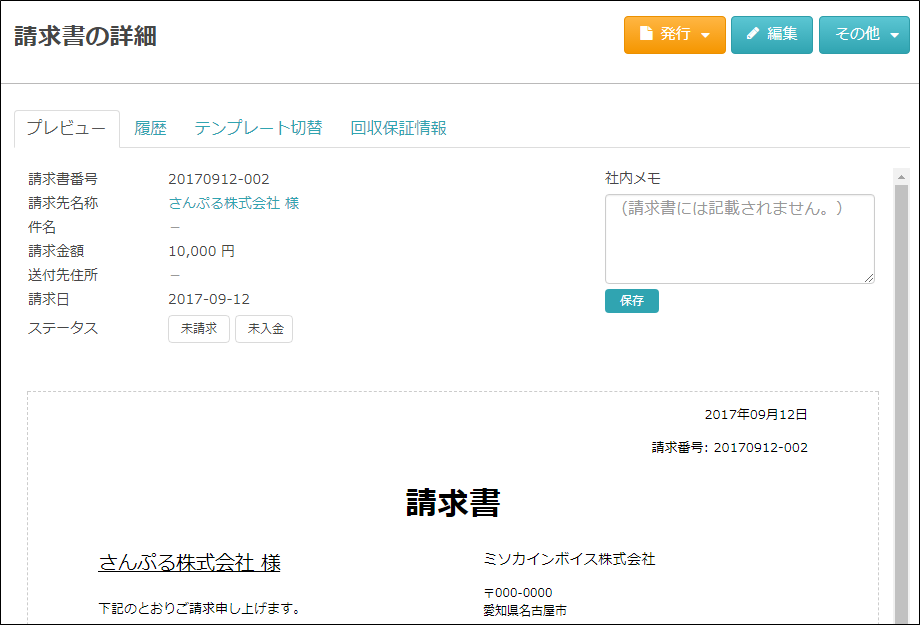Image resolution: width=920 pixels, height=625 pixels.
Task: Click the underlined recipient name in the invoice preview
Action: pos(189,562)
